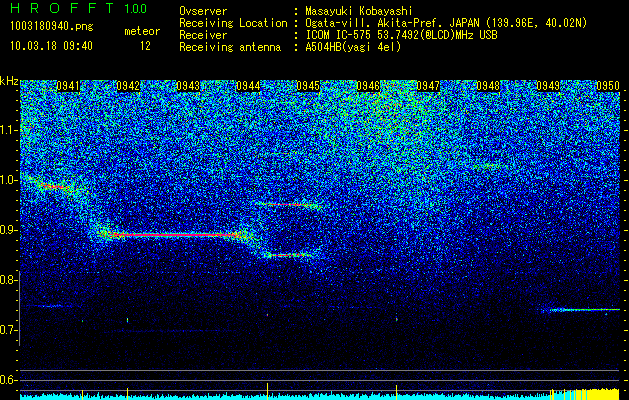Select antenna value A504HB(yagi 4el)

pos(353,47)
